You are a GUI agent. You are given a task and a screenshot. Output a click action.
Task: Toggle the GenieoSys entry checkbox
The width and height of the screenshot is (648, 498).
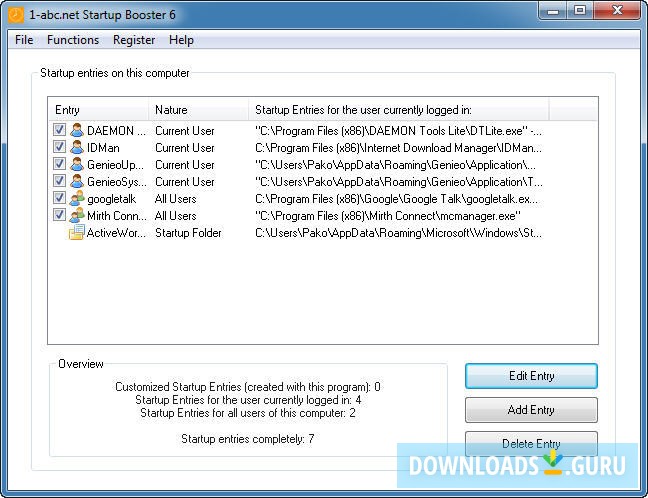click(59, 181)
